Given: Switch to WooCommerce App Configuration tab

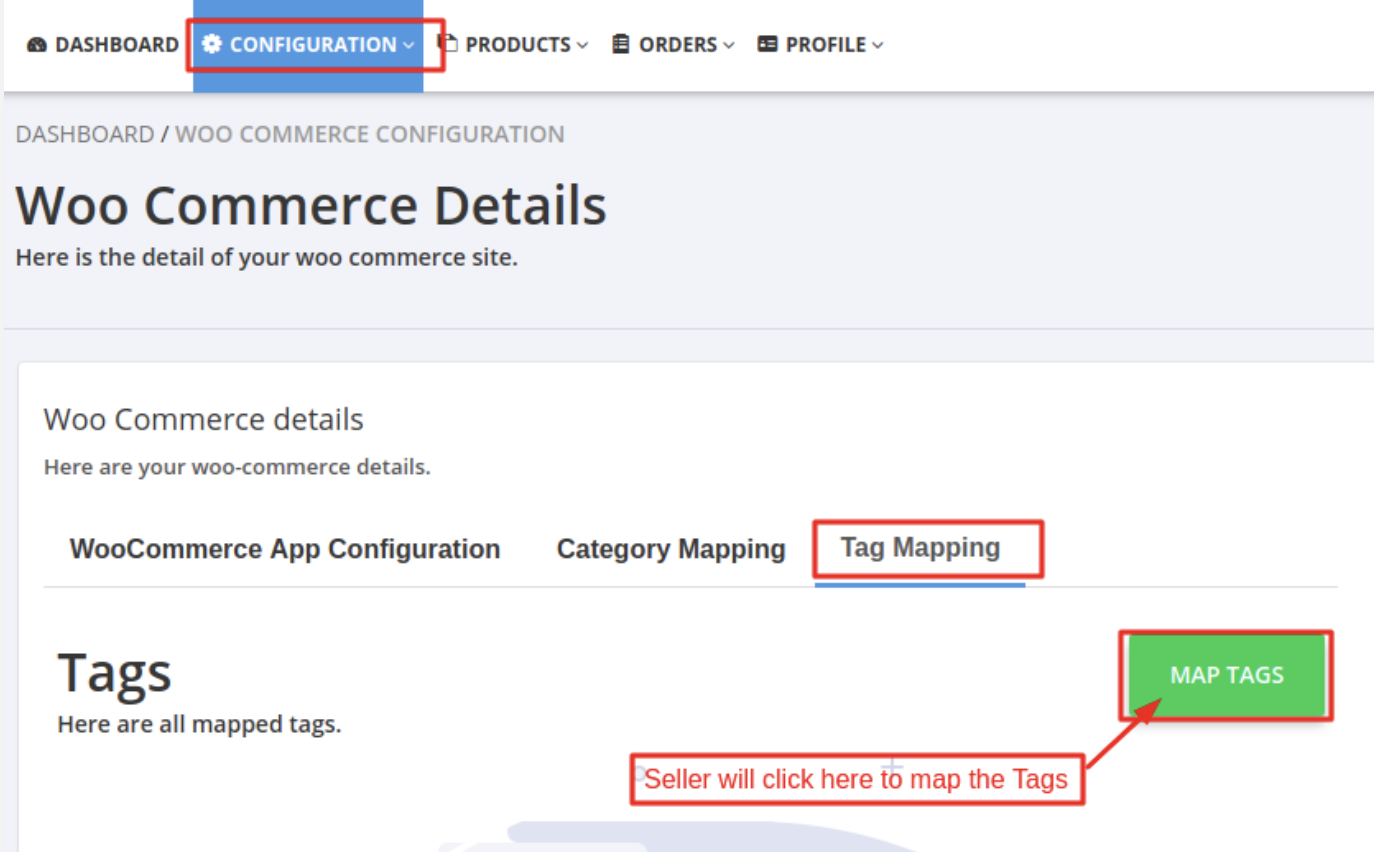Looking at the screenshot, I should point(285,549).
